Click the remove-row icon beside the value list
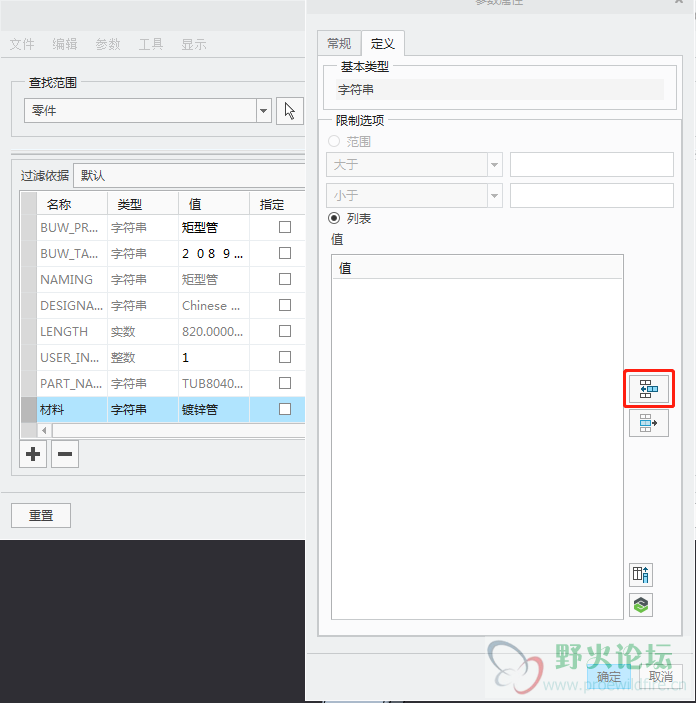This screenshot has width=696, height=703. 648,423
